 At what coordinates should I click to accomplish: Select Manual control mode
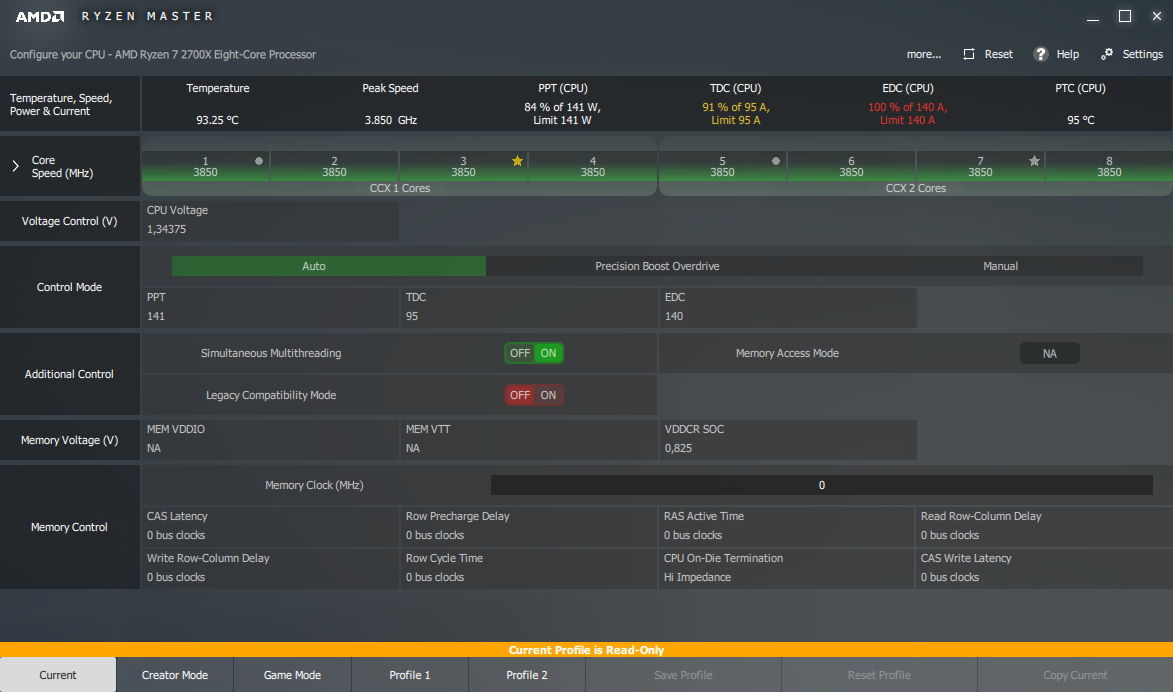[1000, 266]
